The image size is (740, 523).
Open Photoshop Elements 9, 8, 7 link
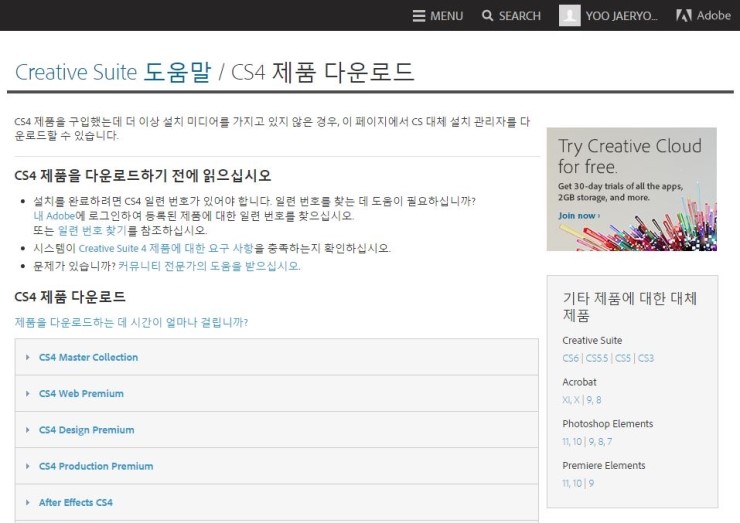[600, 442]
